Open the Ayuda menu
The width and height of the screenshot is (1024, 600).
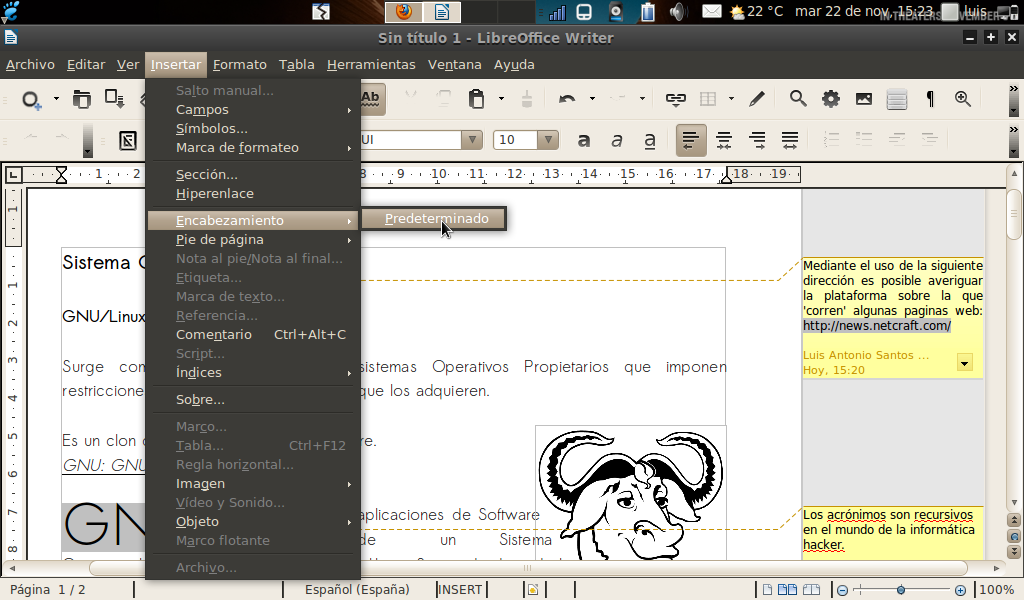pos(514,65)
